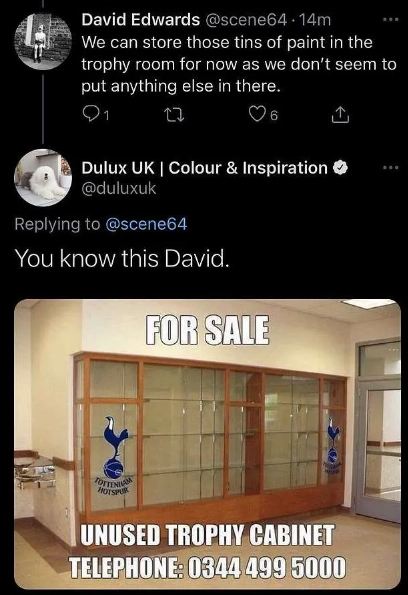Open David's tweet text about trophy room
408x595 pixels.
tap(239, 64)
